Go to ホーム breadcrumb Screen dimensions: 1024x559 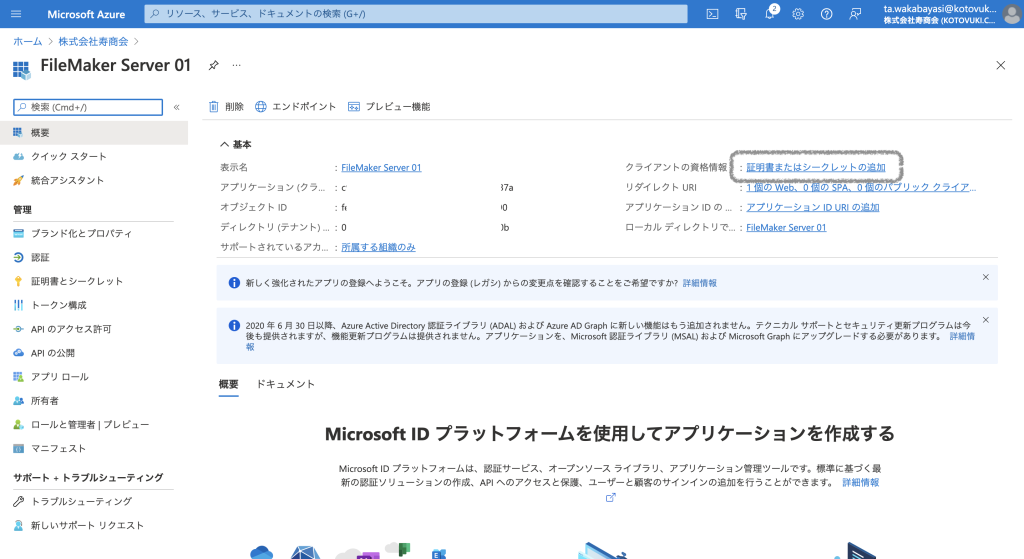coord(27,41)
